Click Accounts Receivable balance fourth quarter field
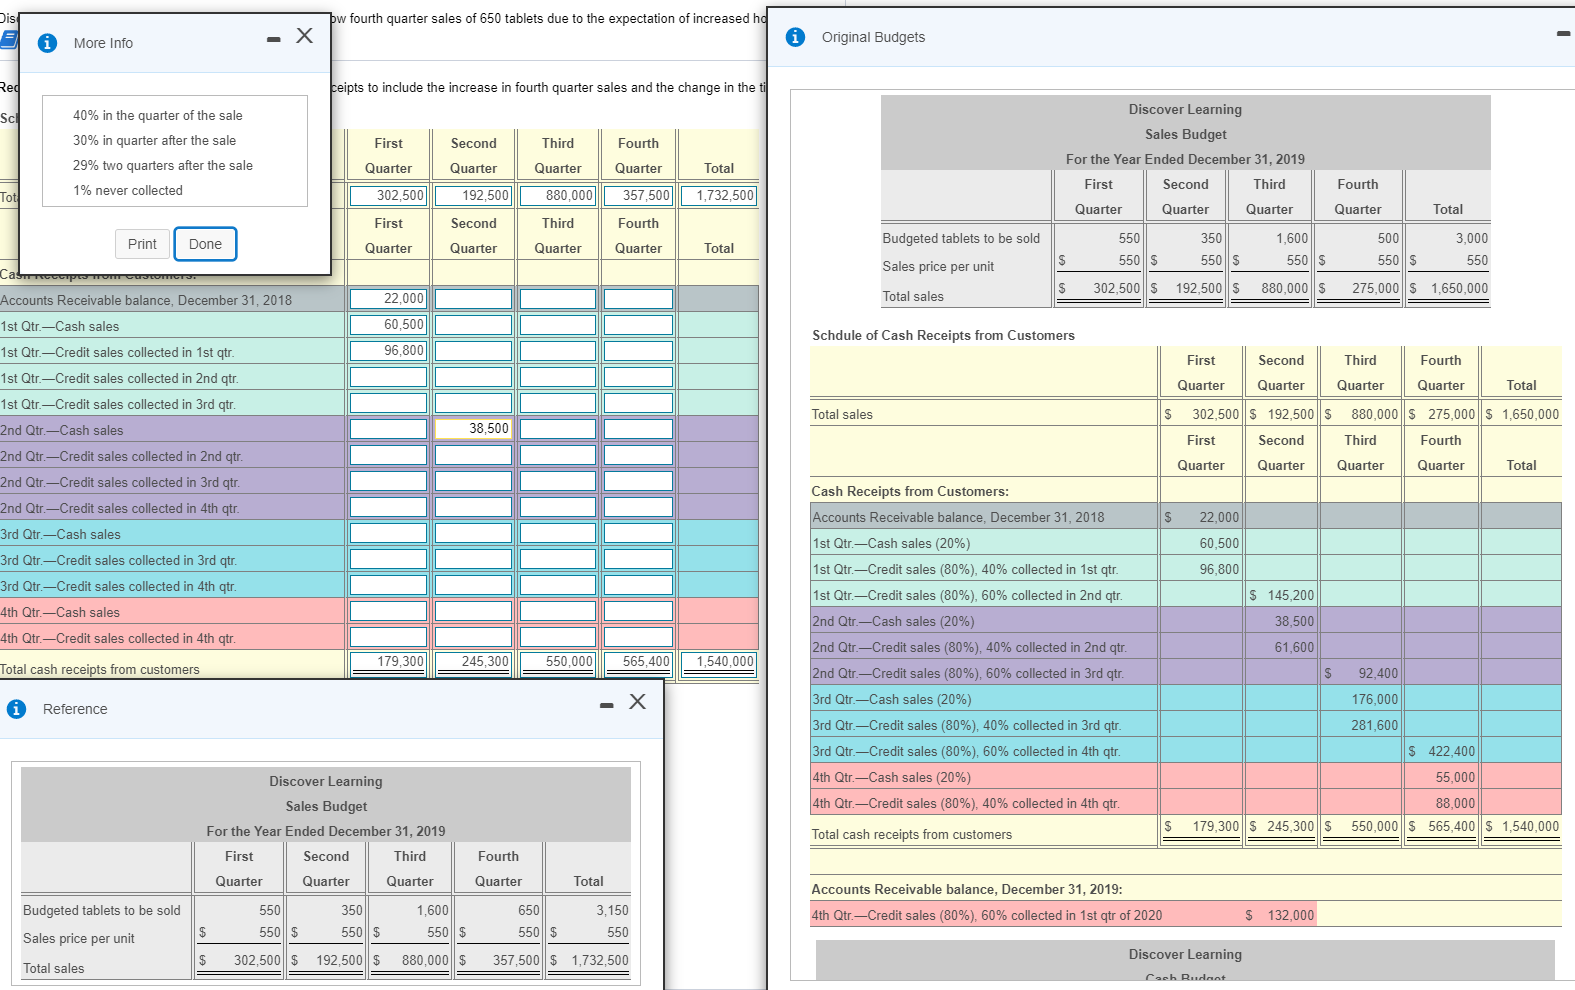The width and height of the screenshot is (1575, 990). (638, 298)
